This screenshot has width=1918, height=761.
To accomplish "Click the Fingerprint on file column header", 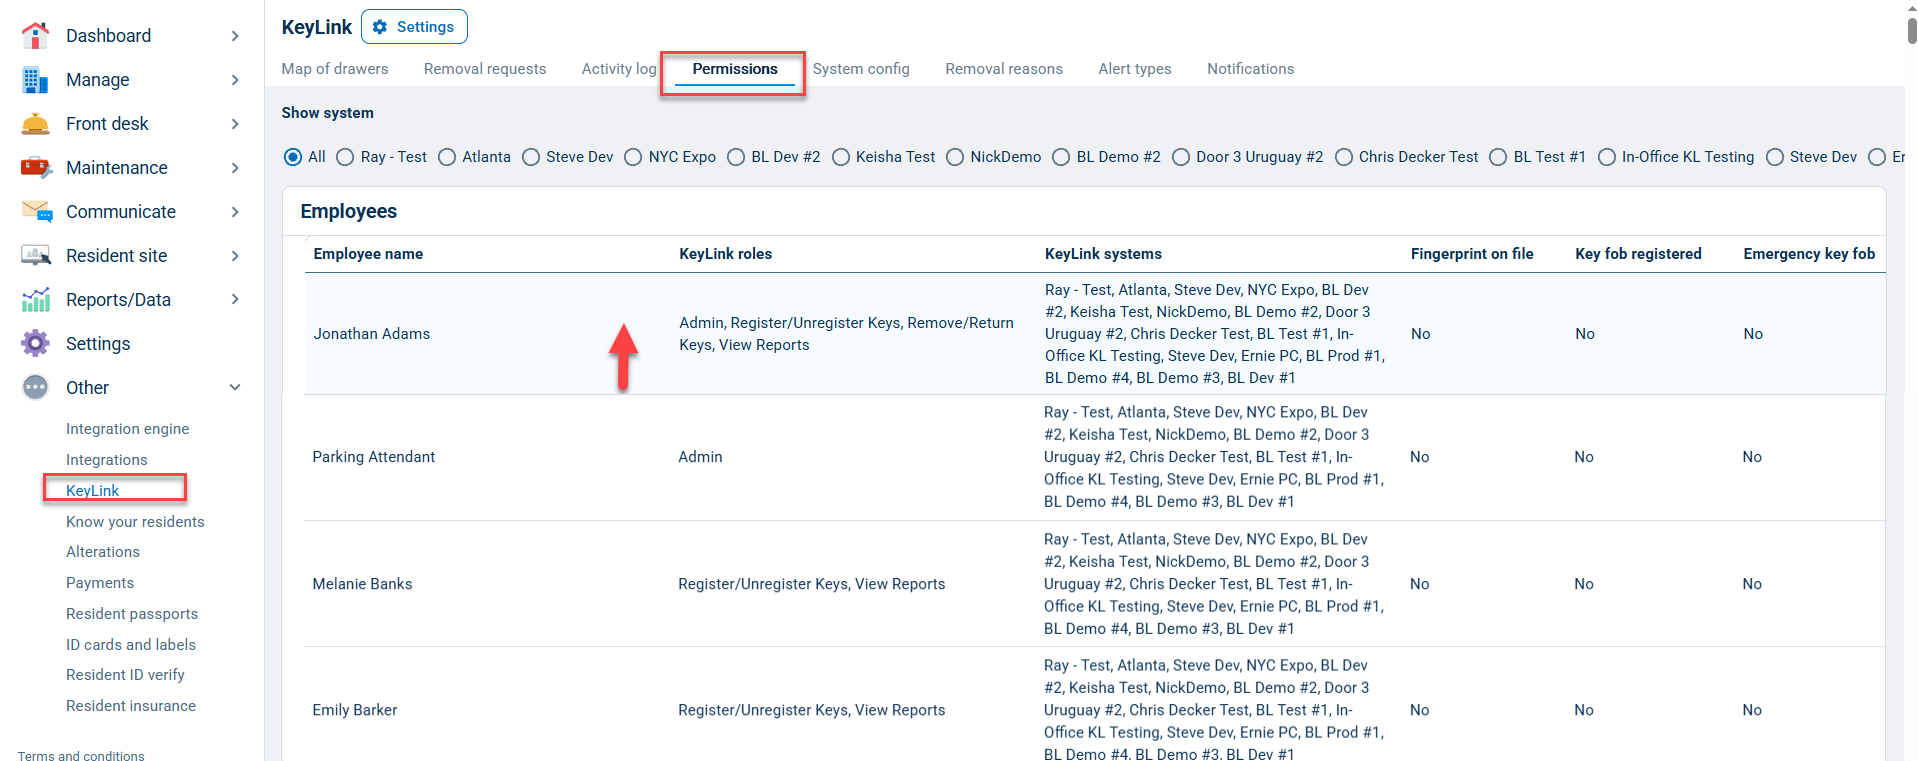I will point(1472,254).
